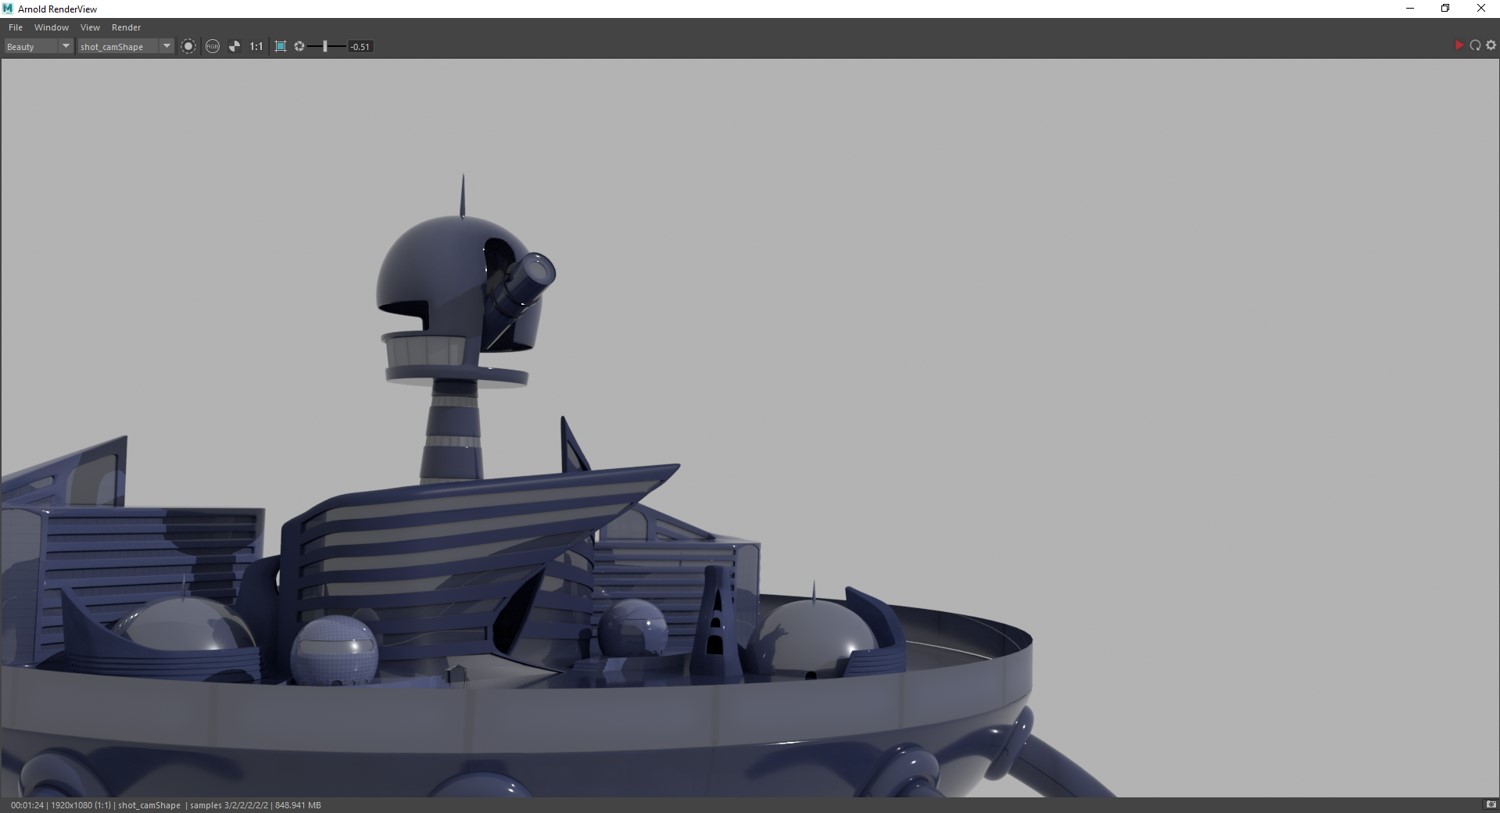This screenshot has width=1500, height=813.
Task: Refresh the render with circular arrow
Action: 1475,45
